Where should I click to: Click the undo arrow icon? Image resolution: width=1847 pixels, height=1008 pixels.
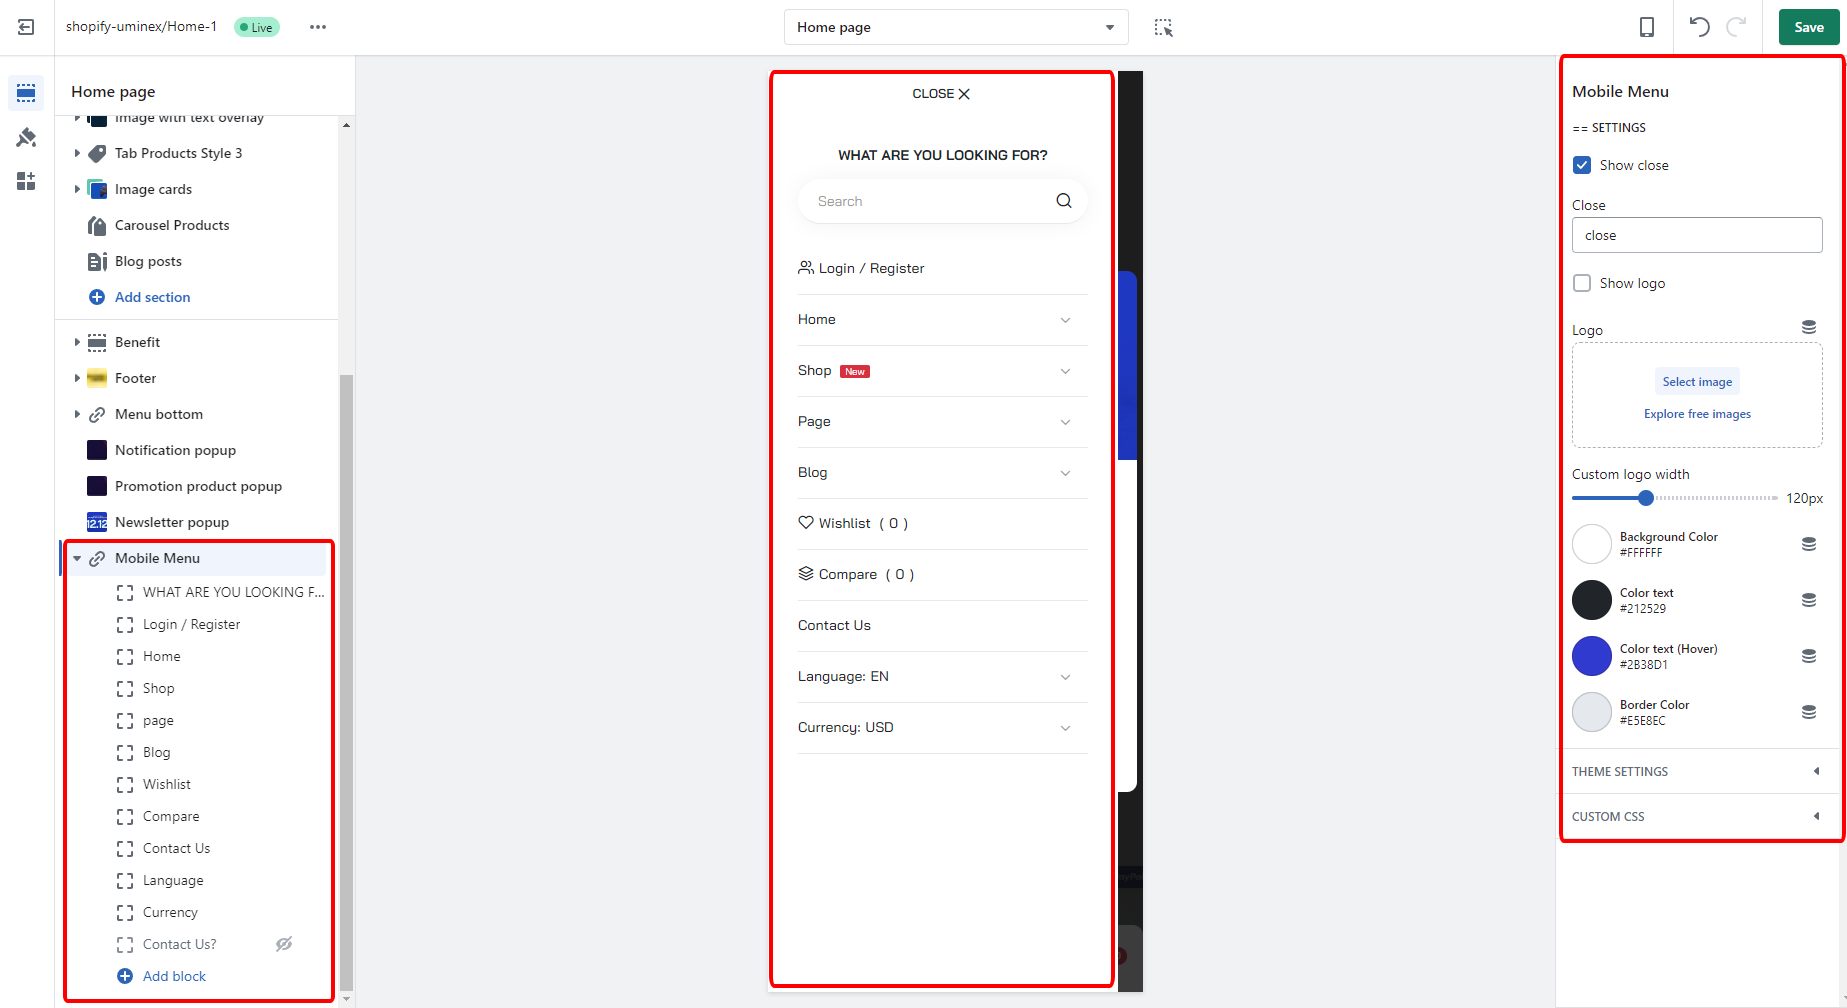[x=1699, y=27]
